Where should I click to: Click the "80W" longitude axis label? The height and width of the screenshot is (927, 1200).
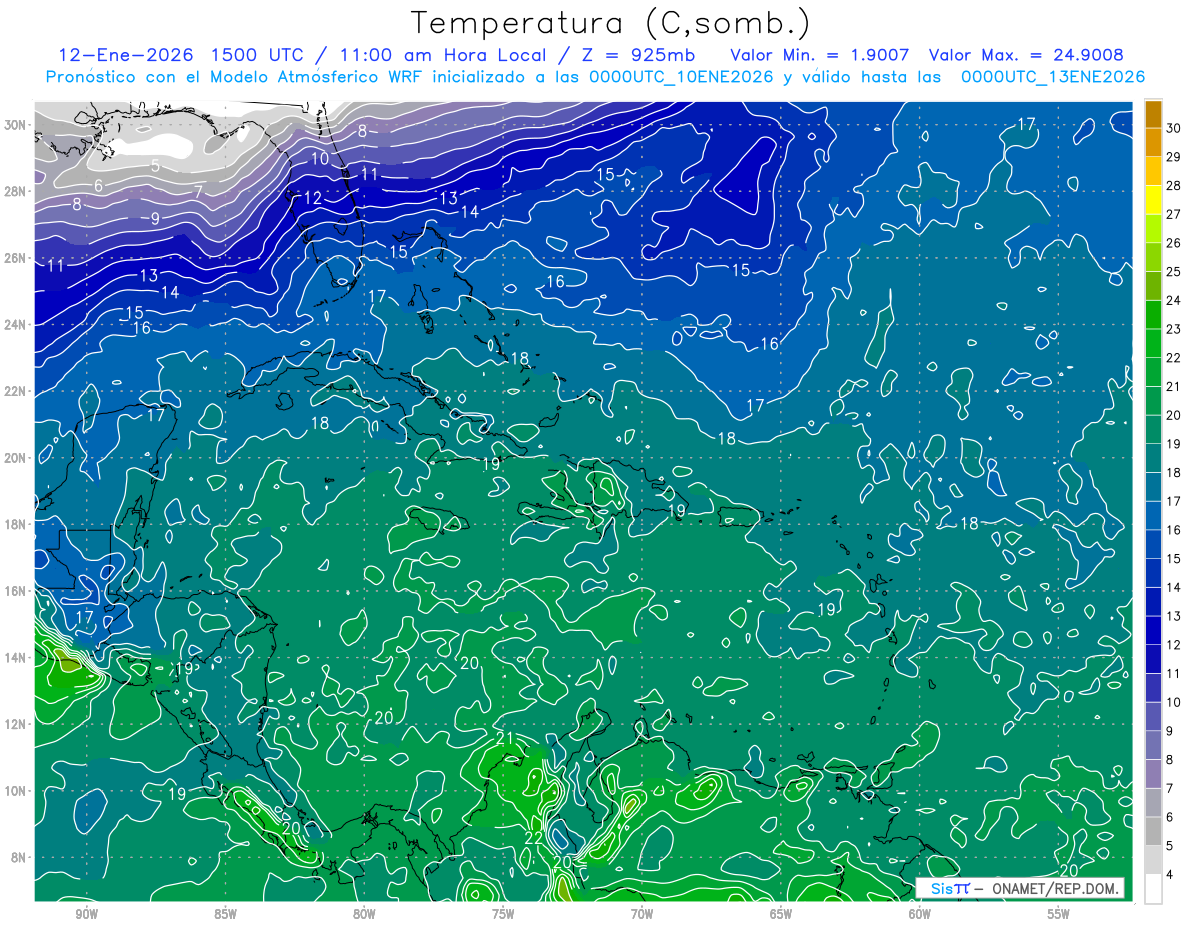[x=364, y=914]
